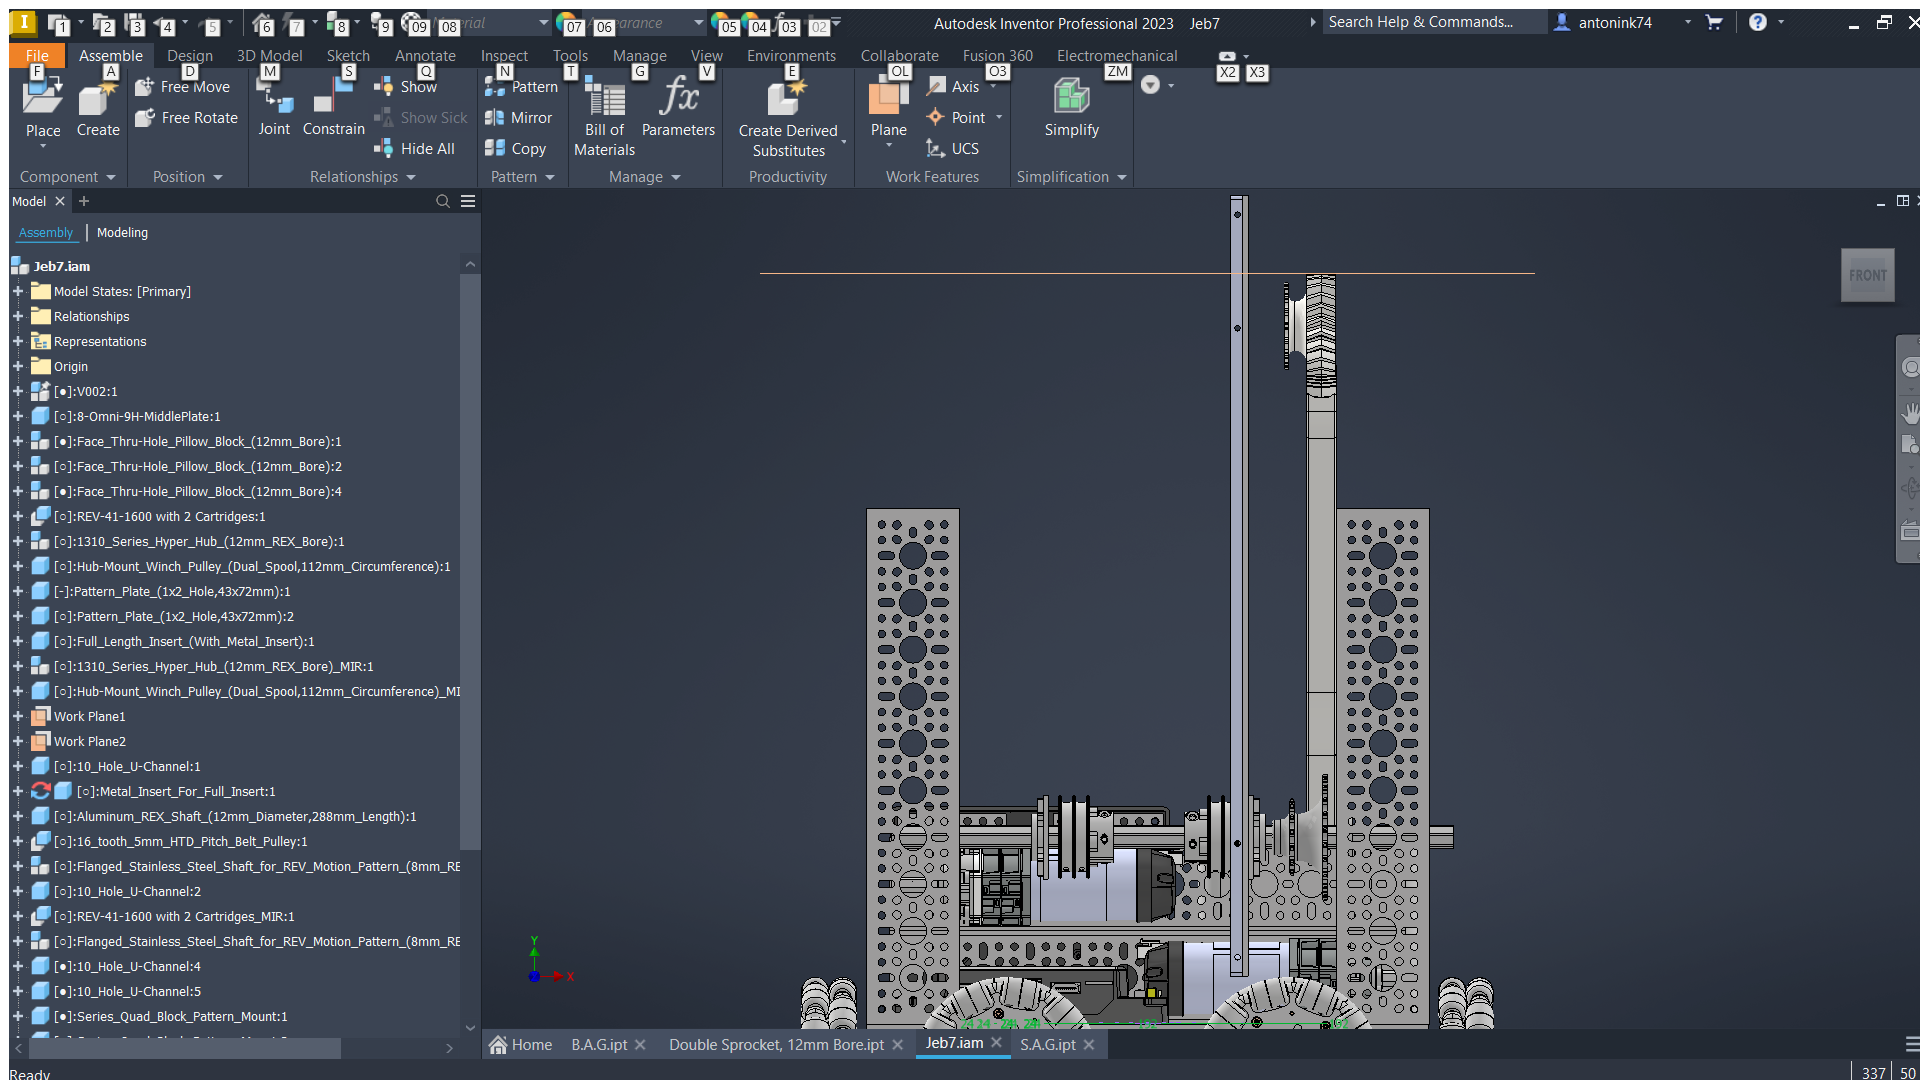Expand the Representations node
The width and height of the screenshot is (1920, 1080).
(x=17, y=342)
